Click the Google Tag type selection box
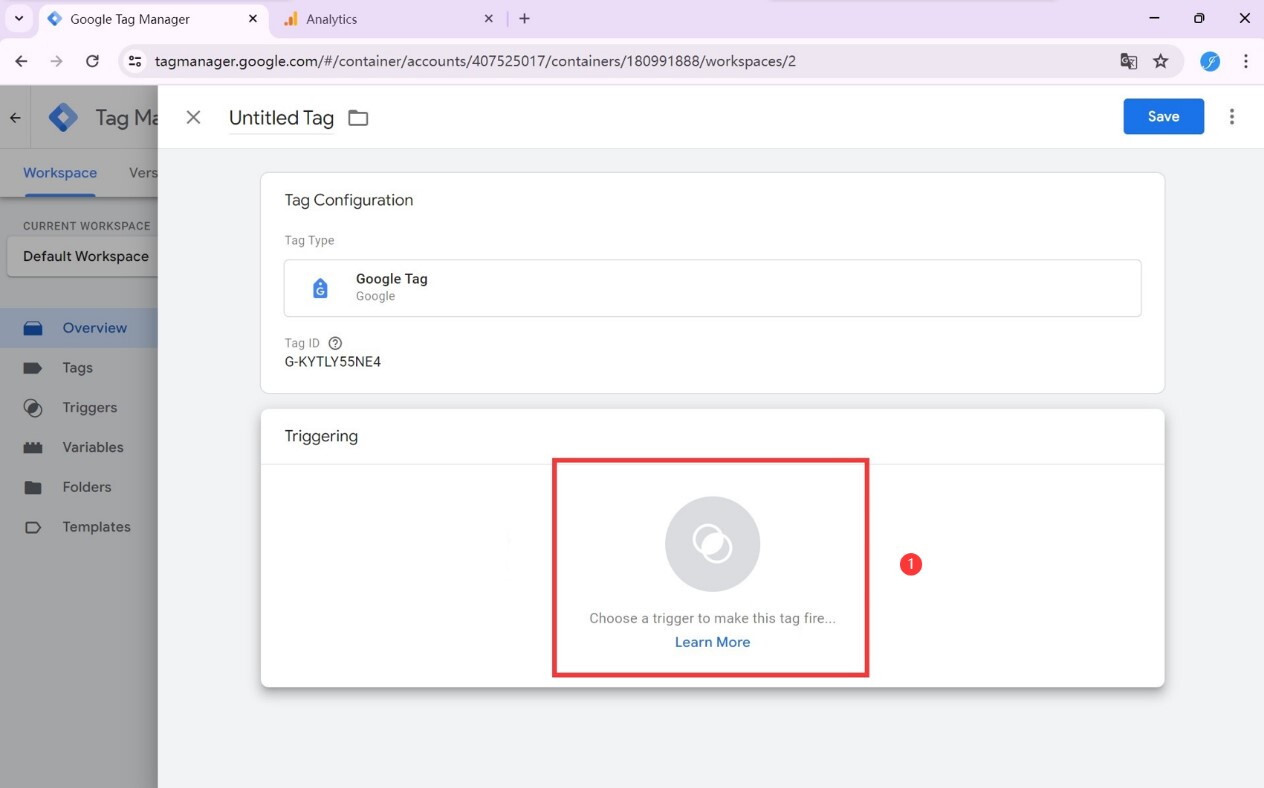The width and height of the screenshot is (1264, 788). pos(712,288)
